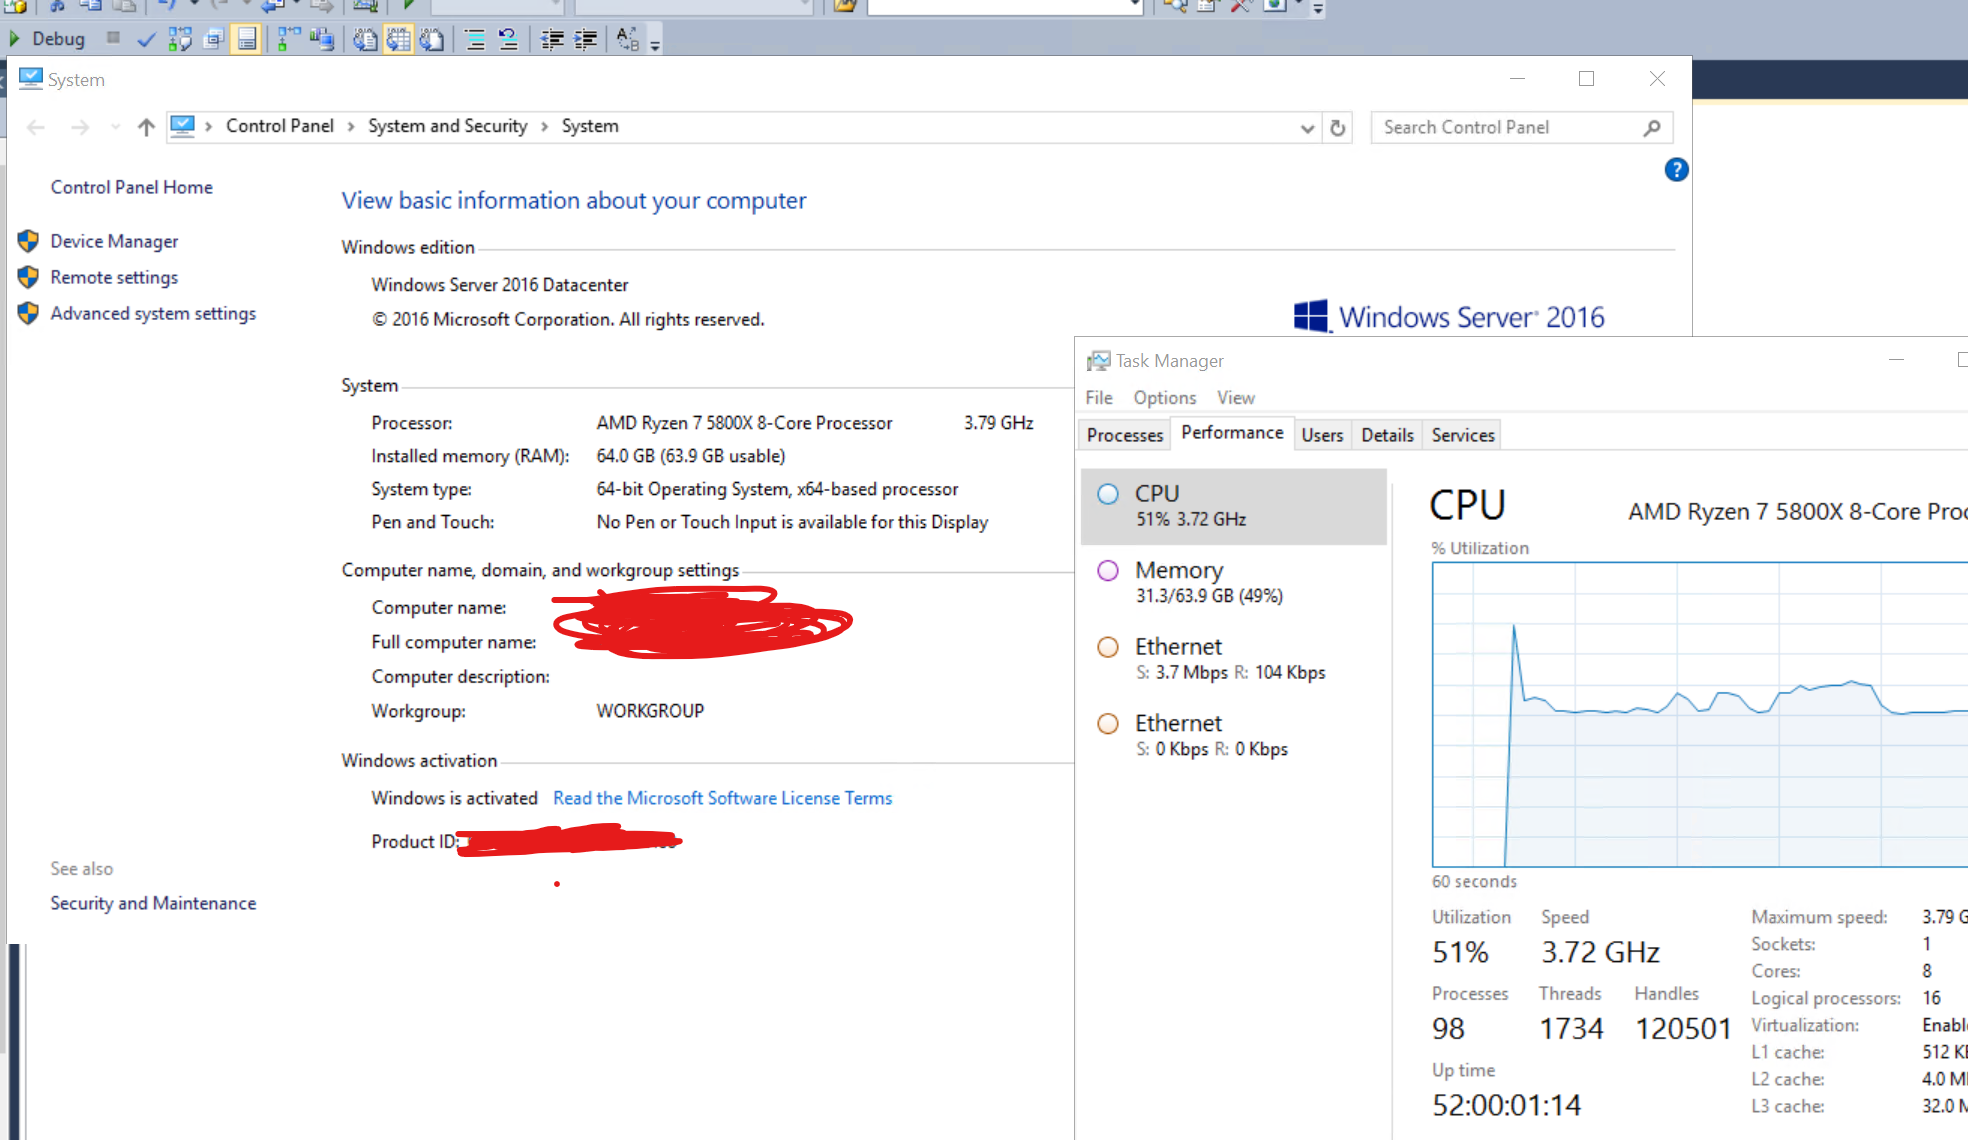The image size is (1968, 1140).
Task: Open the View menu in Task Manager
Action: tap(1236, 397)
